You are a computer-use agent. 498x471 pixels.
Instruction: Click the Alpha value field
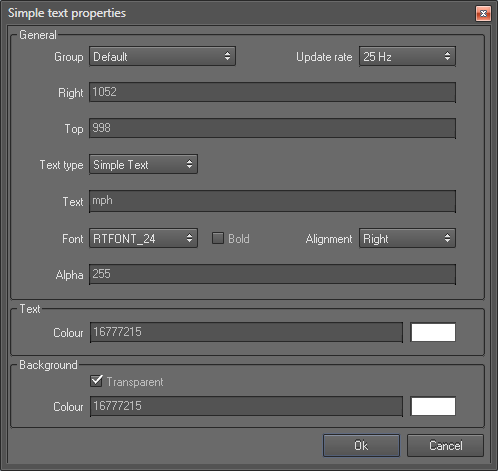tap(272, 274)
